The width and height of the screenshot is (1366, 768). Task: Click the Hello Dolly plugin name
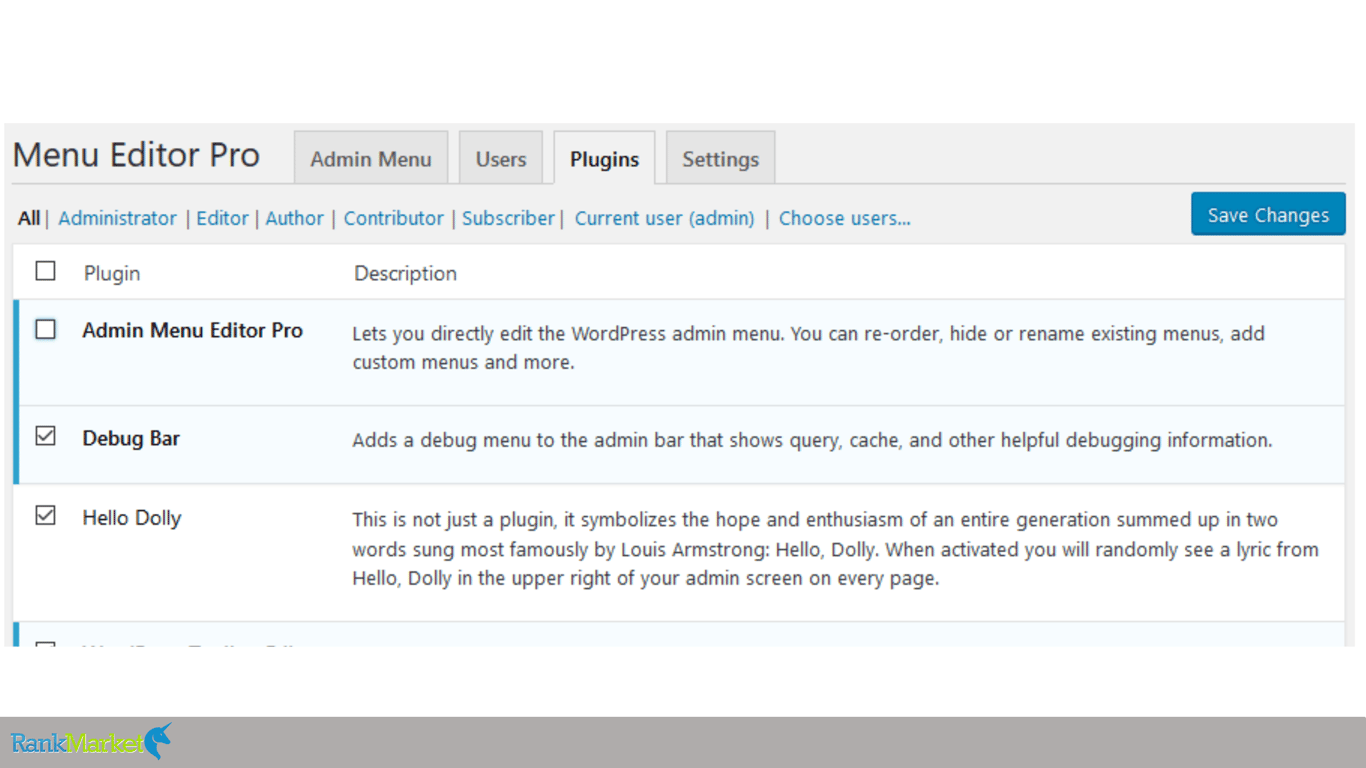[x=131, y=518]
